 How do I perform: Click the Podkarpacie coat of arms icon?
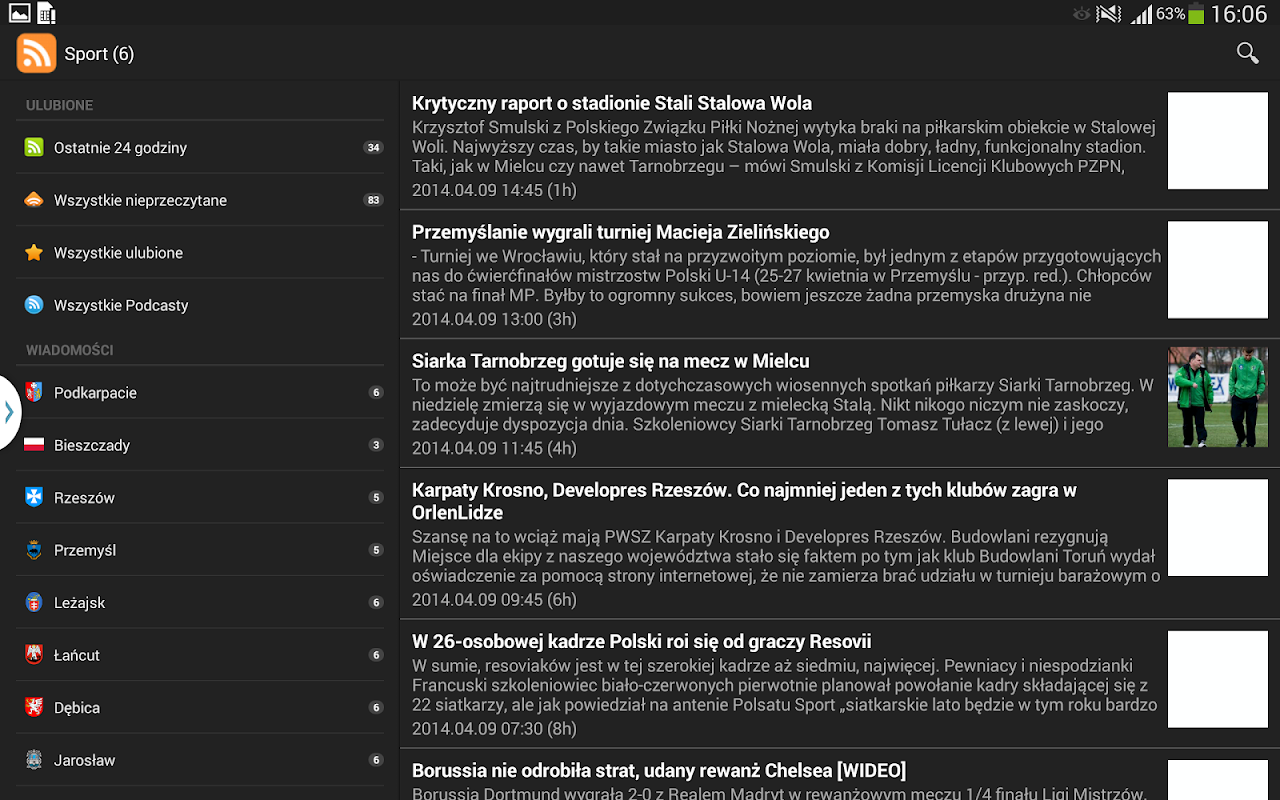tap(34, 392)
